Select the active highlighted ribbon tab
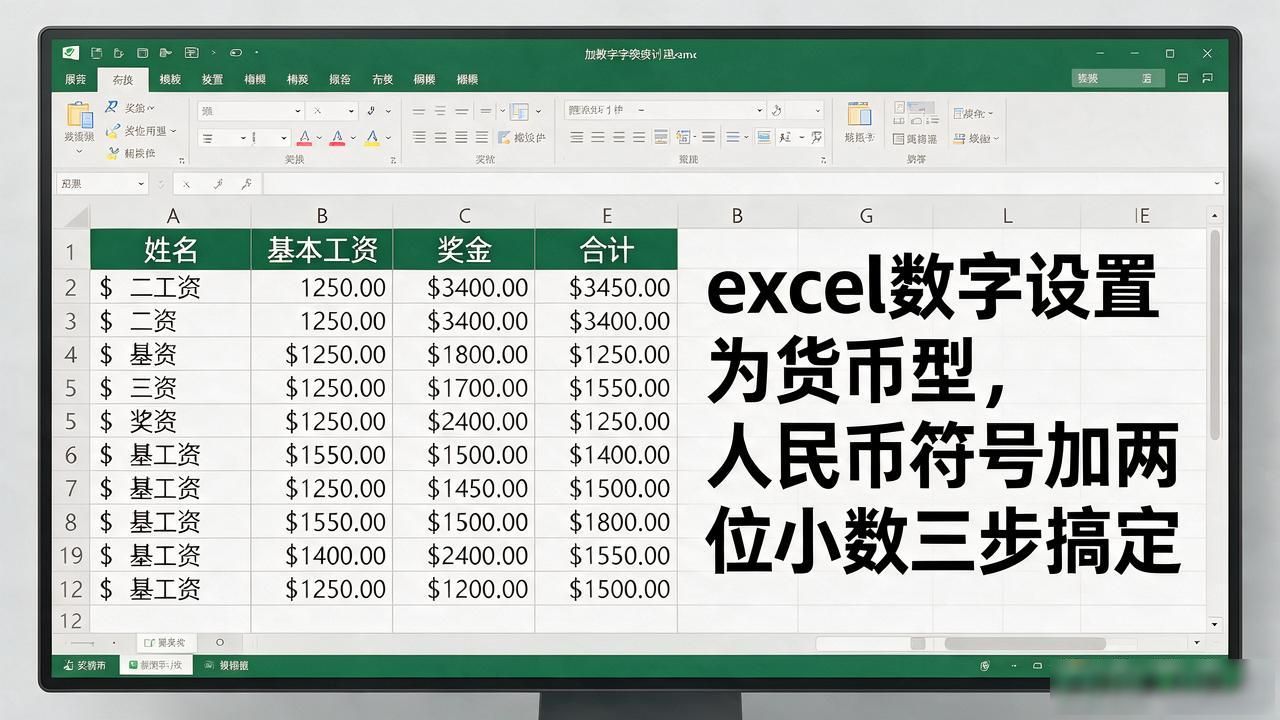Screen dimensions: 1280x720 pos(123,79)
